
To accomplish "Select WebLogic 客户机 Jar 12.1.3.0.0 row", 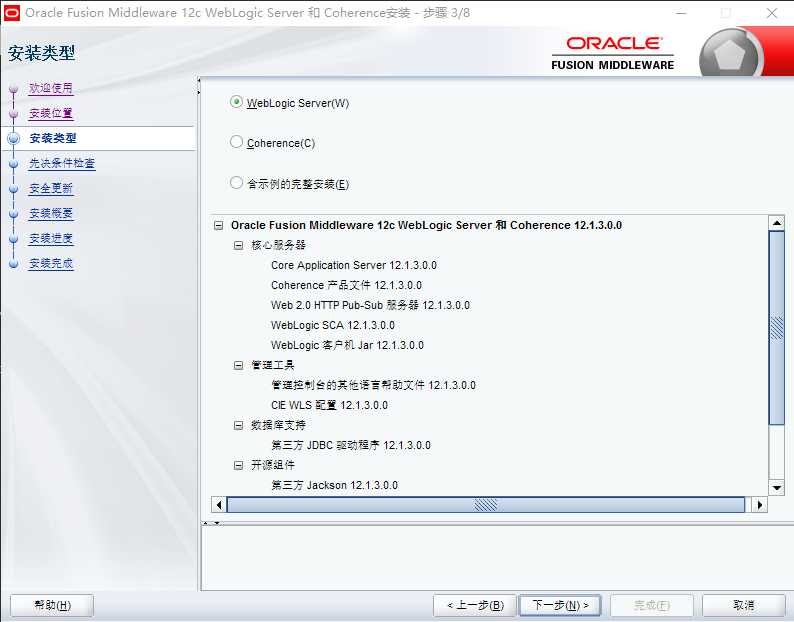I will [347, 345].
